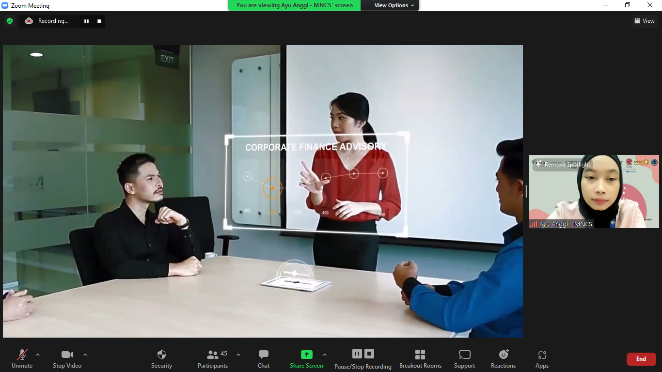The width and height of the screenshot is (662, 372).
Task: Expand share options arrow beside Share Screen
Action: (325, 355)
